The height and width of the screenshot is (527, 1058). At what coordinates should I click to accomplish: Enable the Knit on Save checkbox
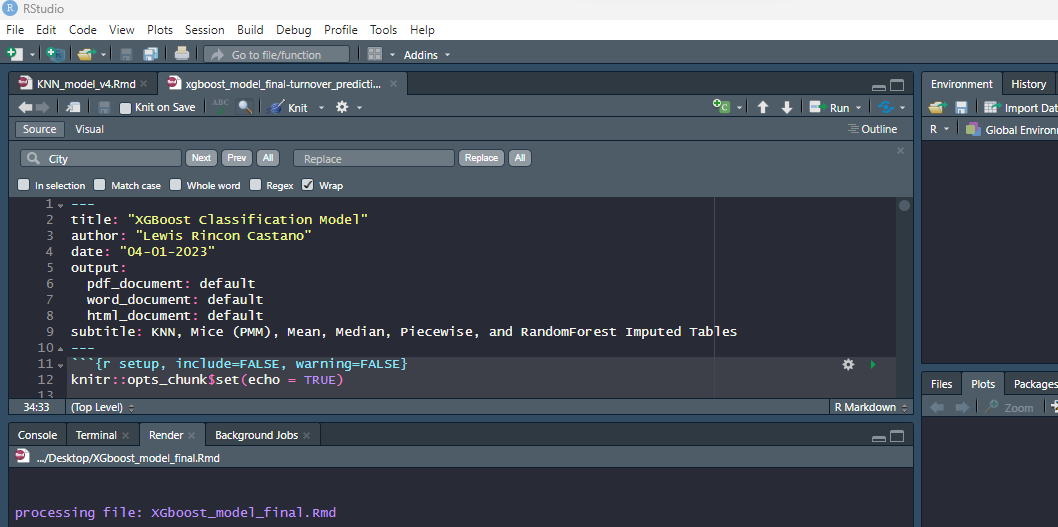[125, 108]
